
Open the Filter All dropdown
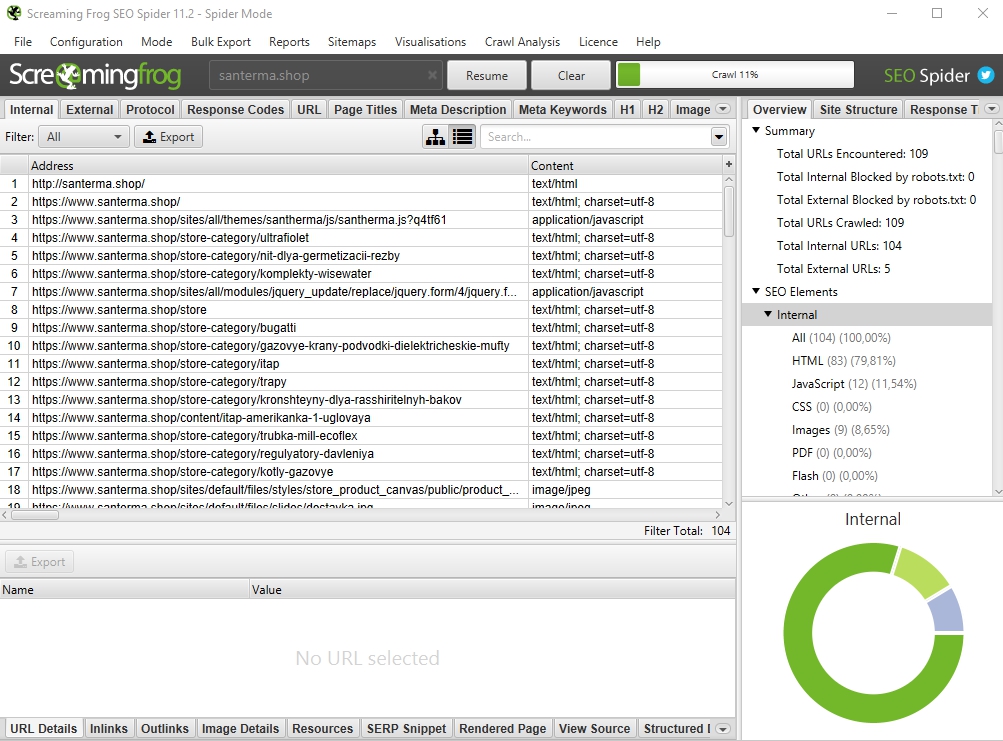pyautogui.click(x=84, y=137)
